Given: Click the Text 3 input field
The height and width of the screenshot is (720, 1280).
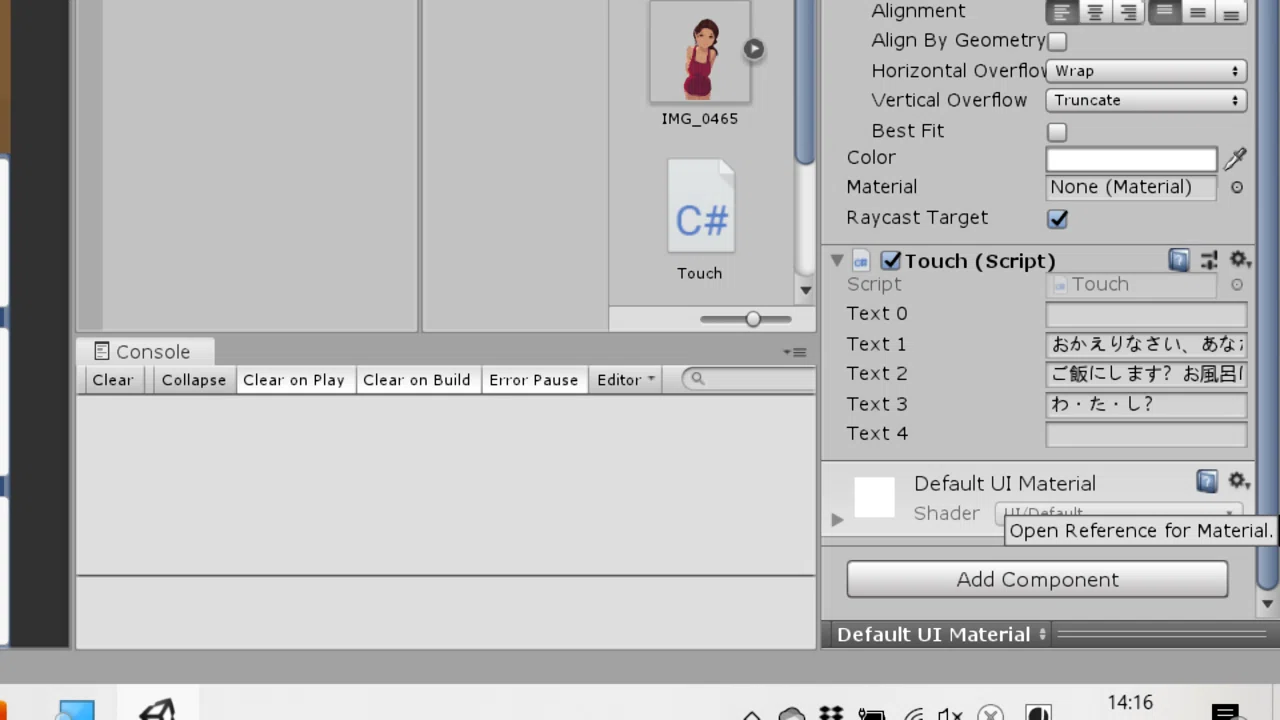Looking at the screenshot, I should point(1146,405).
